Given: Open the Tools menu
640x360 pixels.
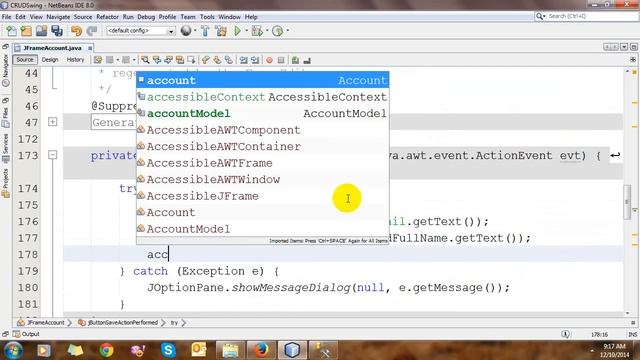Looking at the screenshot, I should coord(207,17).
